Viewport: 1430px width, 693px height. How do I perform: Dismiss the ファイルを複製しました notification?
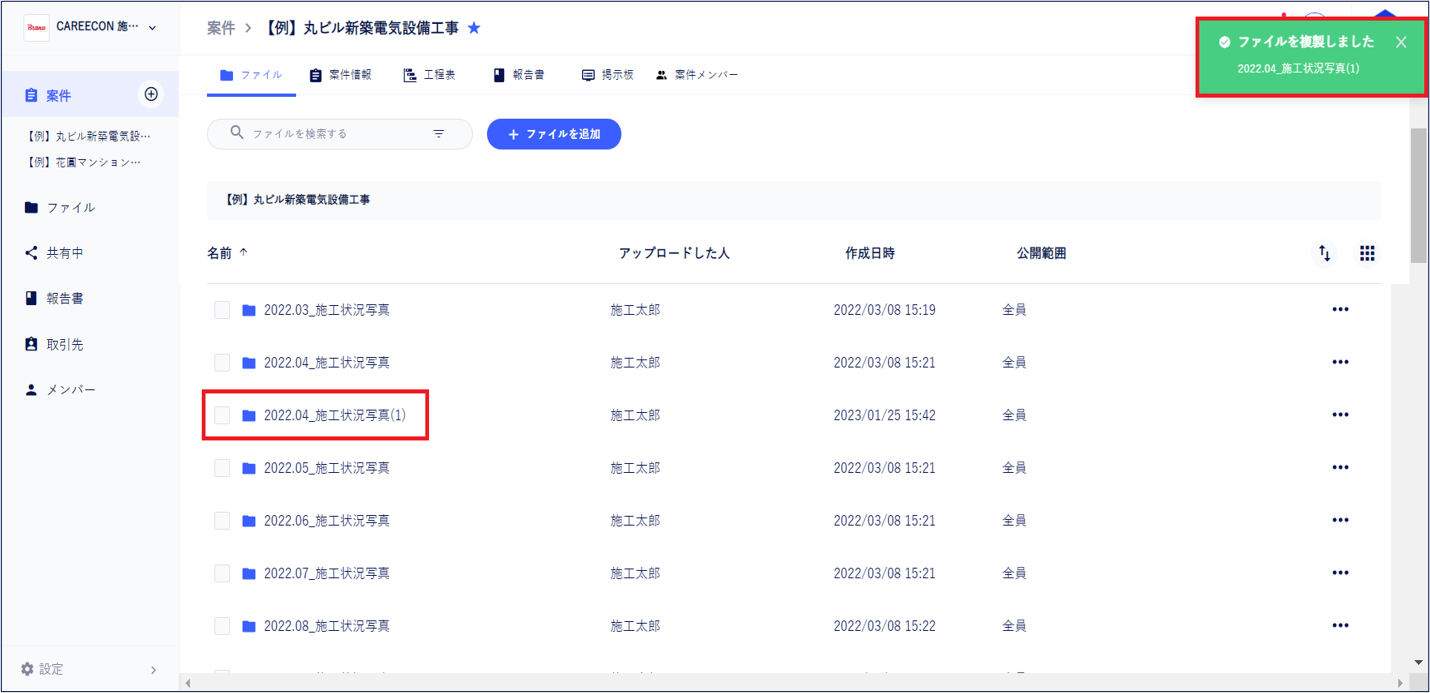1401,42
